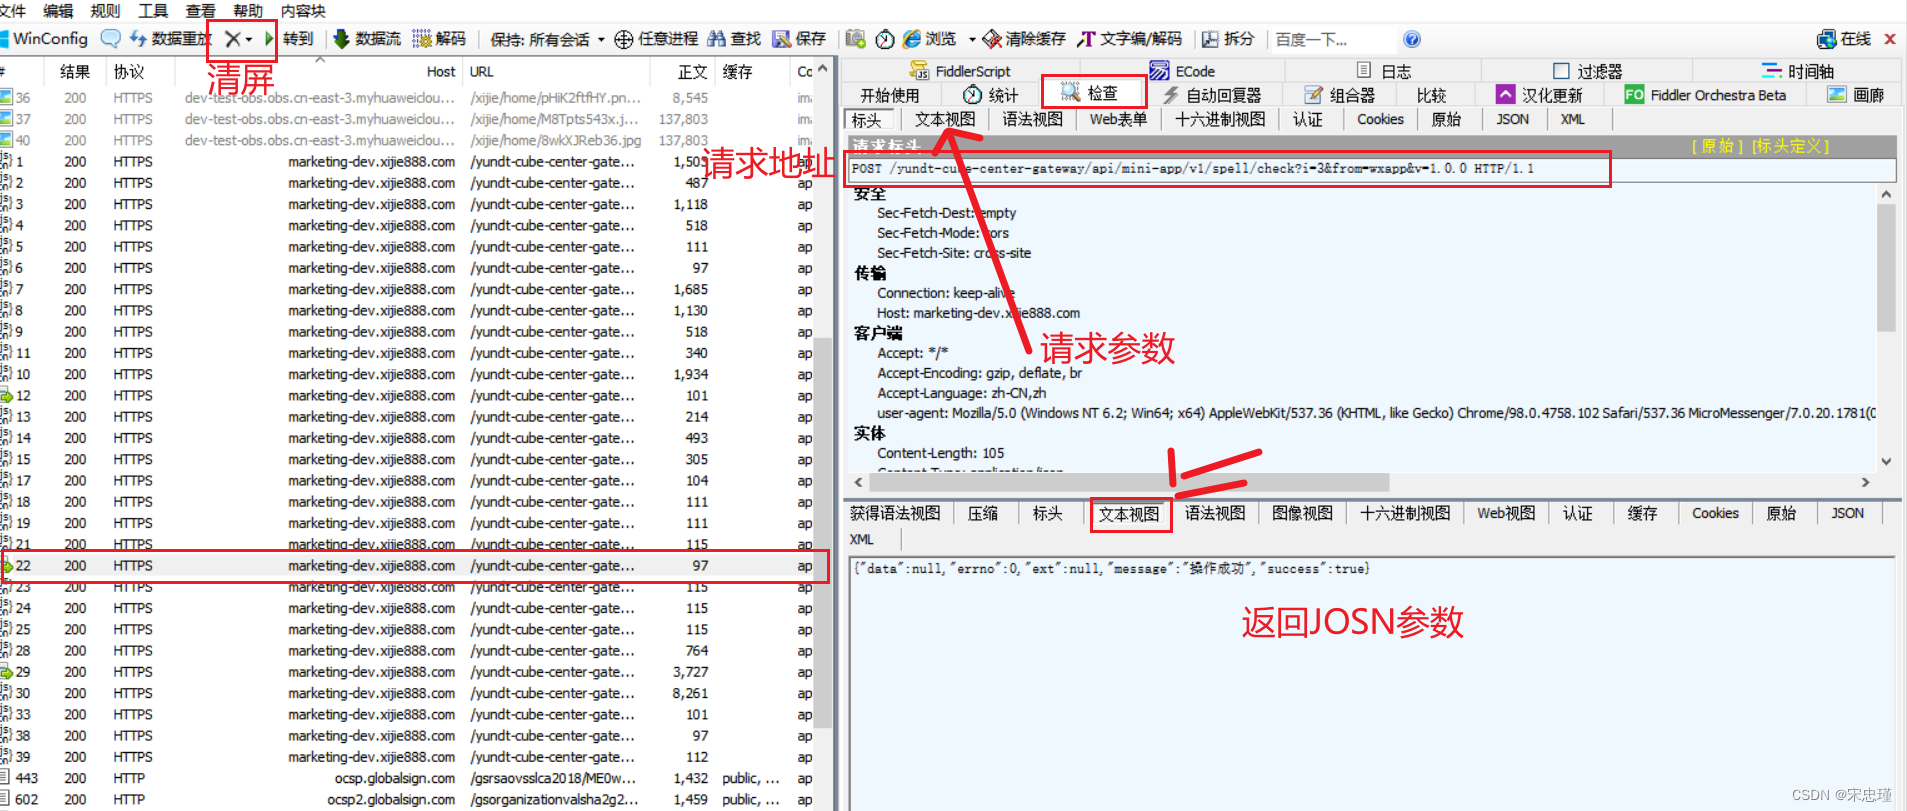The height and width of the screenshot is (811, 1907).
Task: Open the FiddlerScript tab
Action: pyautogui.click(x=960, y=71)
